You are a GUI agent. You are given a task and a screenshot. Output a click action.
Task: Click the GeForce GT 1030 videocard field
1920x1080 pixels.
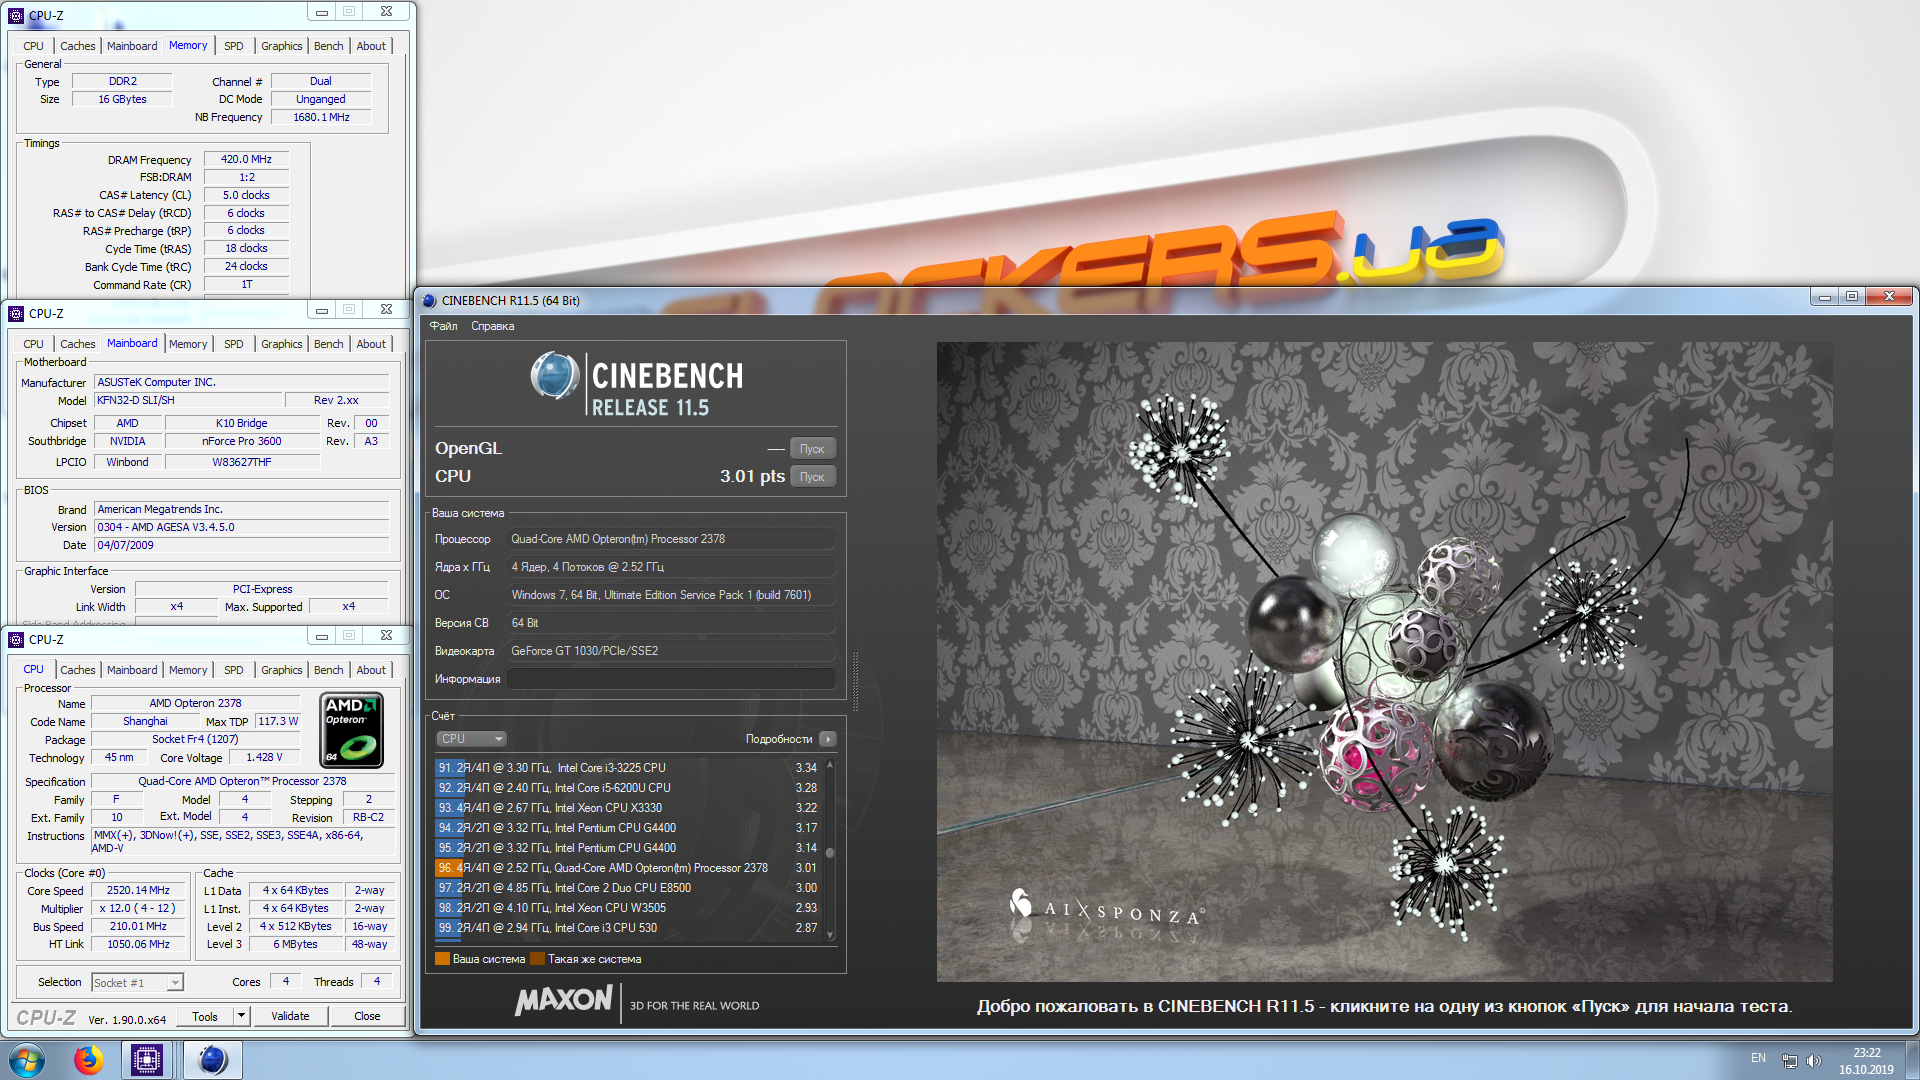coord(671,651)
